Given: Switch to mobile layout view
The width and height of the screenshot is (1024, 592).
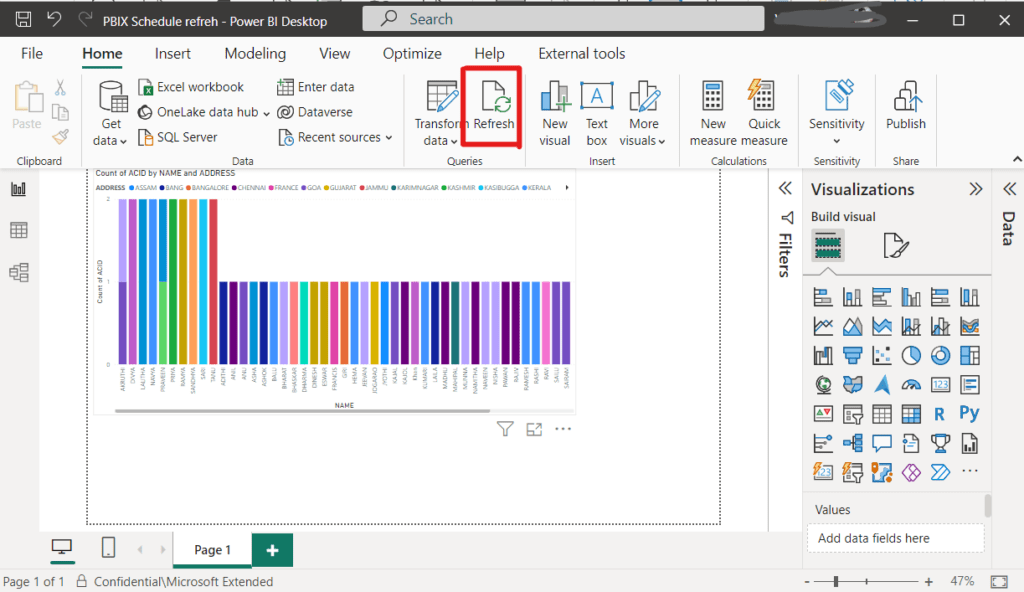Looking at the screenshot, I should click(108, 548).
